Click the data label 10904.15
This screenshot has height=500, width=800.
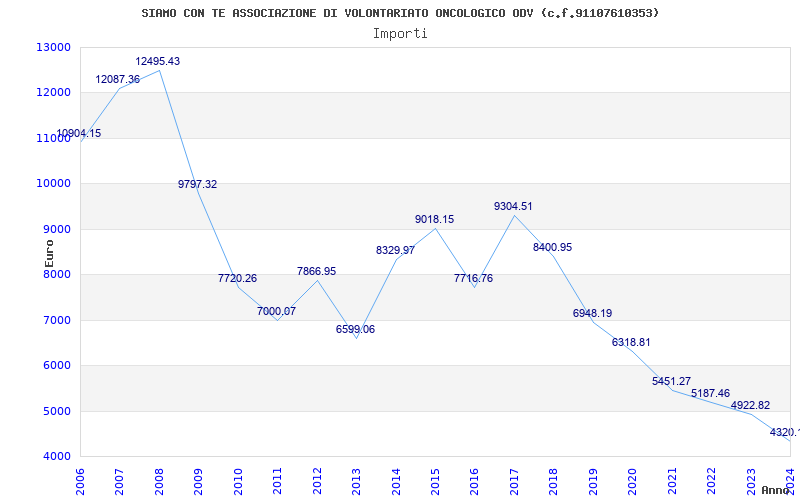point(79,134)
